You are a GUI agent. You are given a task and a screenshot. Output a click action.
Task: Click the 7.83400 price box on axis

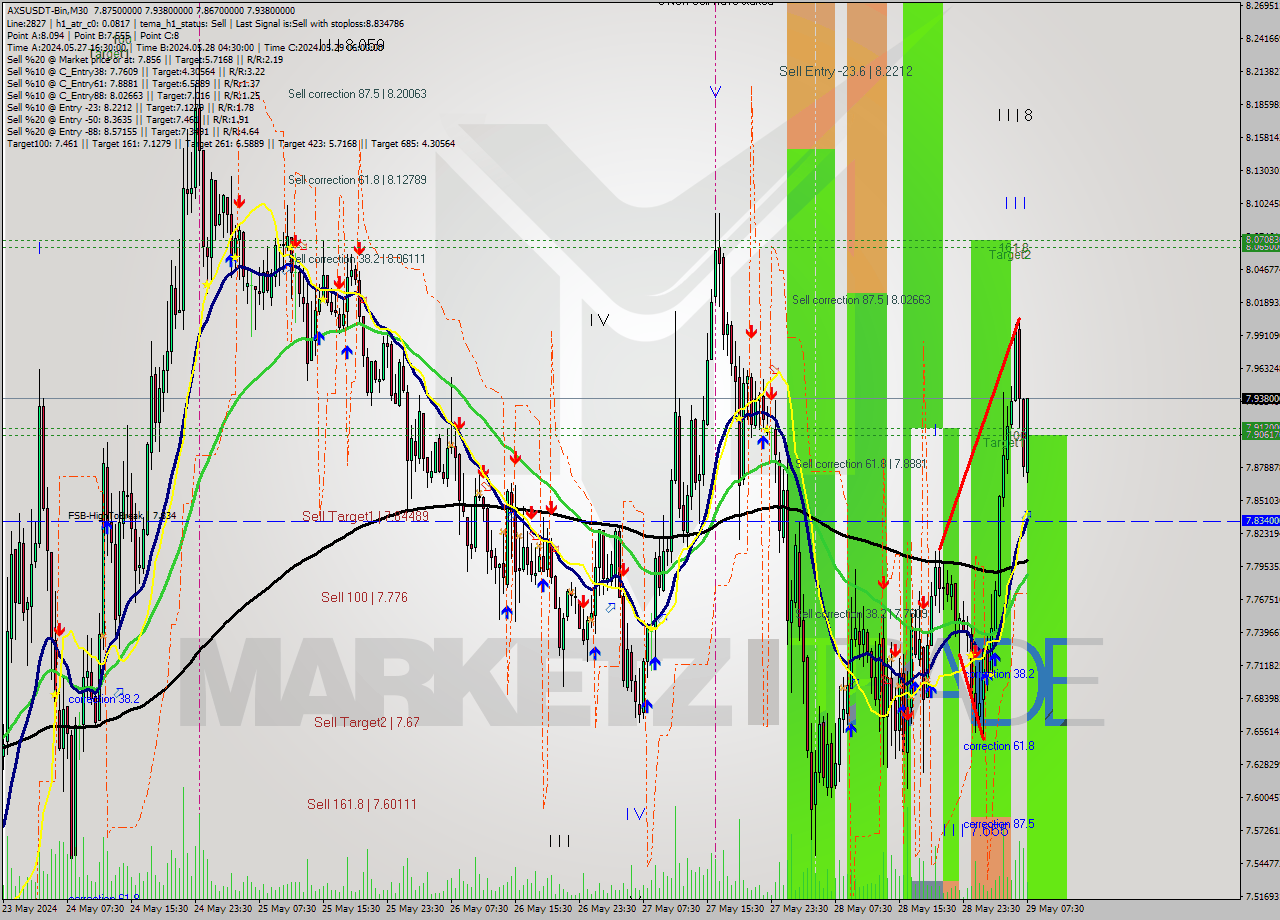[x=1260, y=521]
